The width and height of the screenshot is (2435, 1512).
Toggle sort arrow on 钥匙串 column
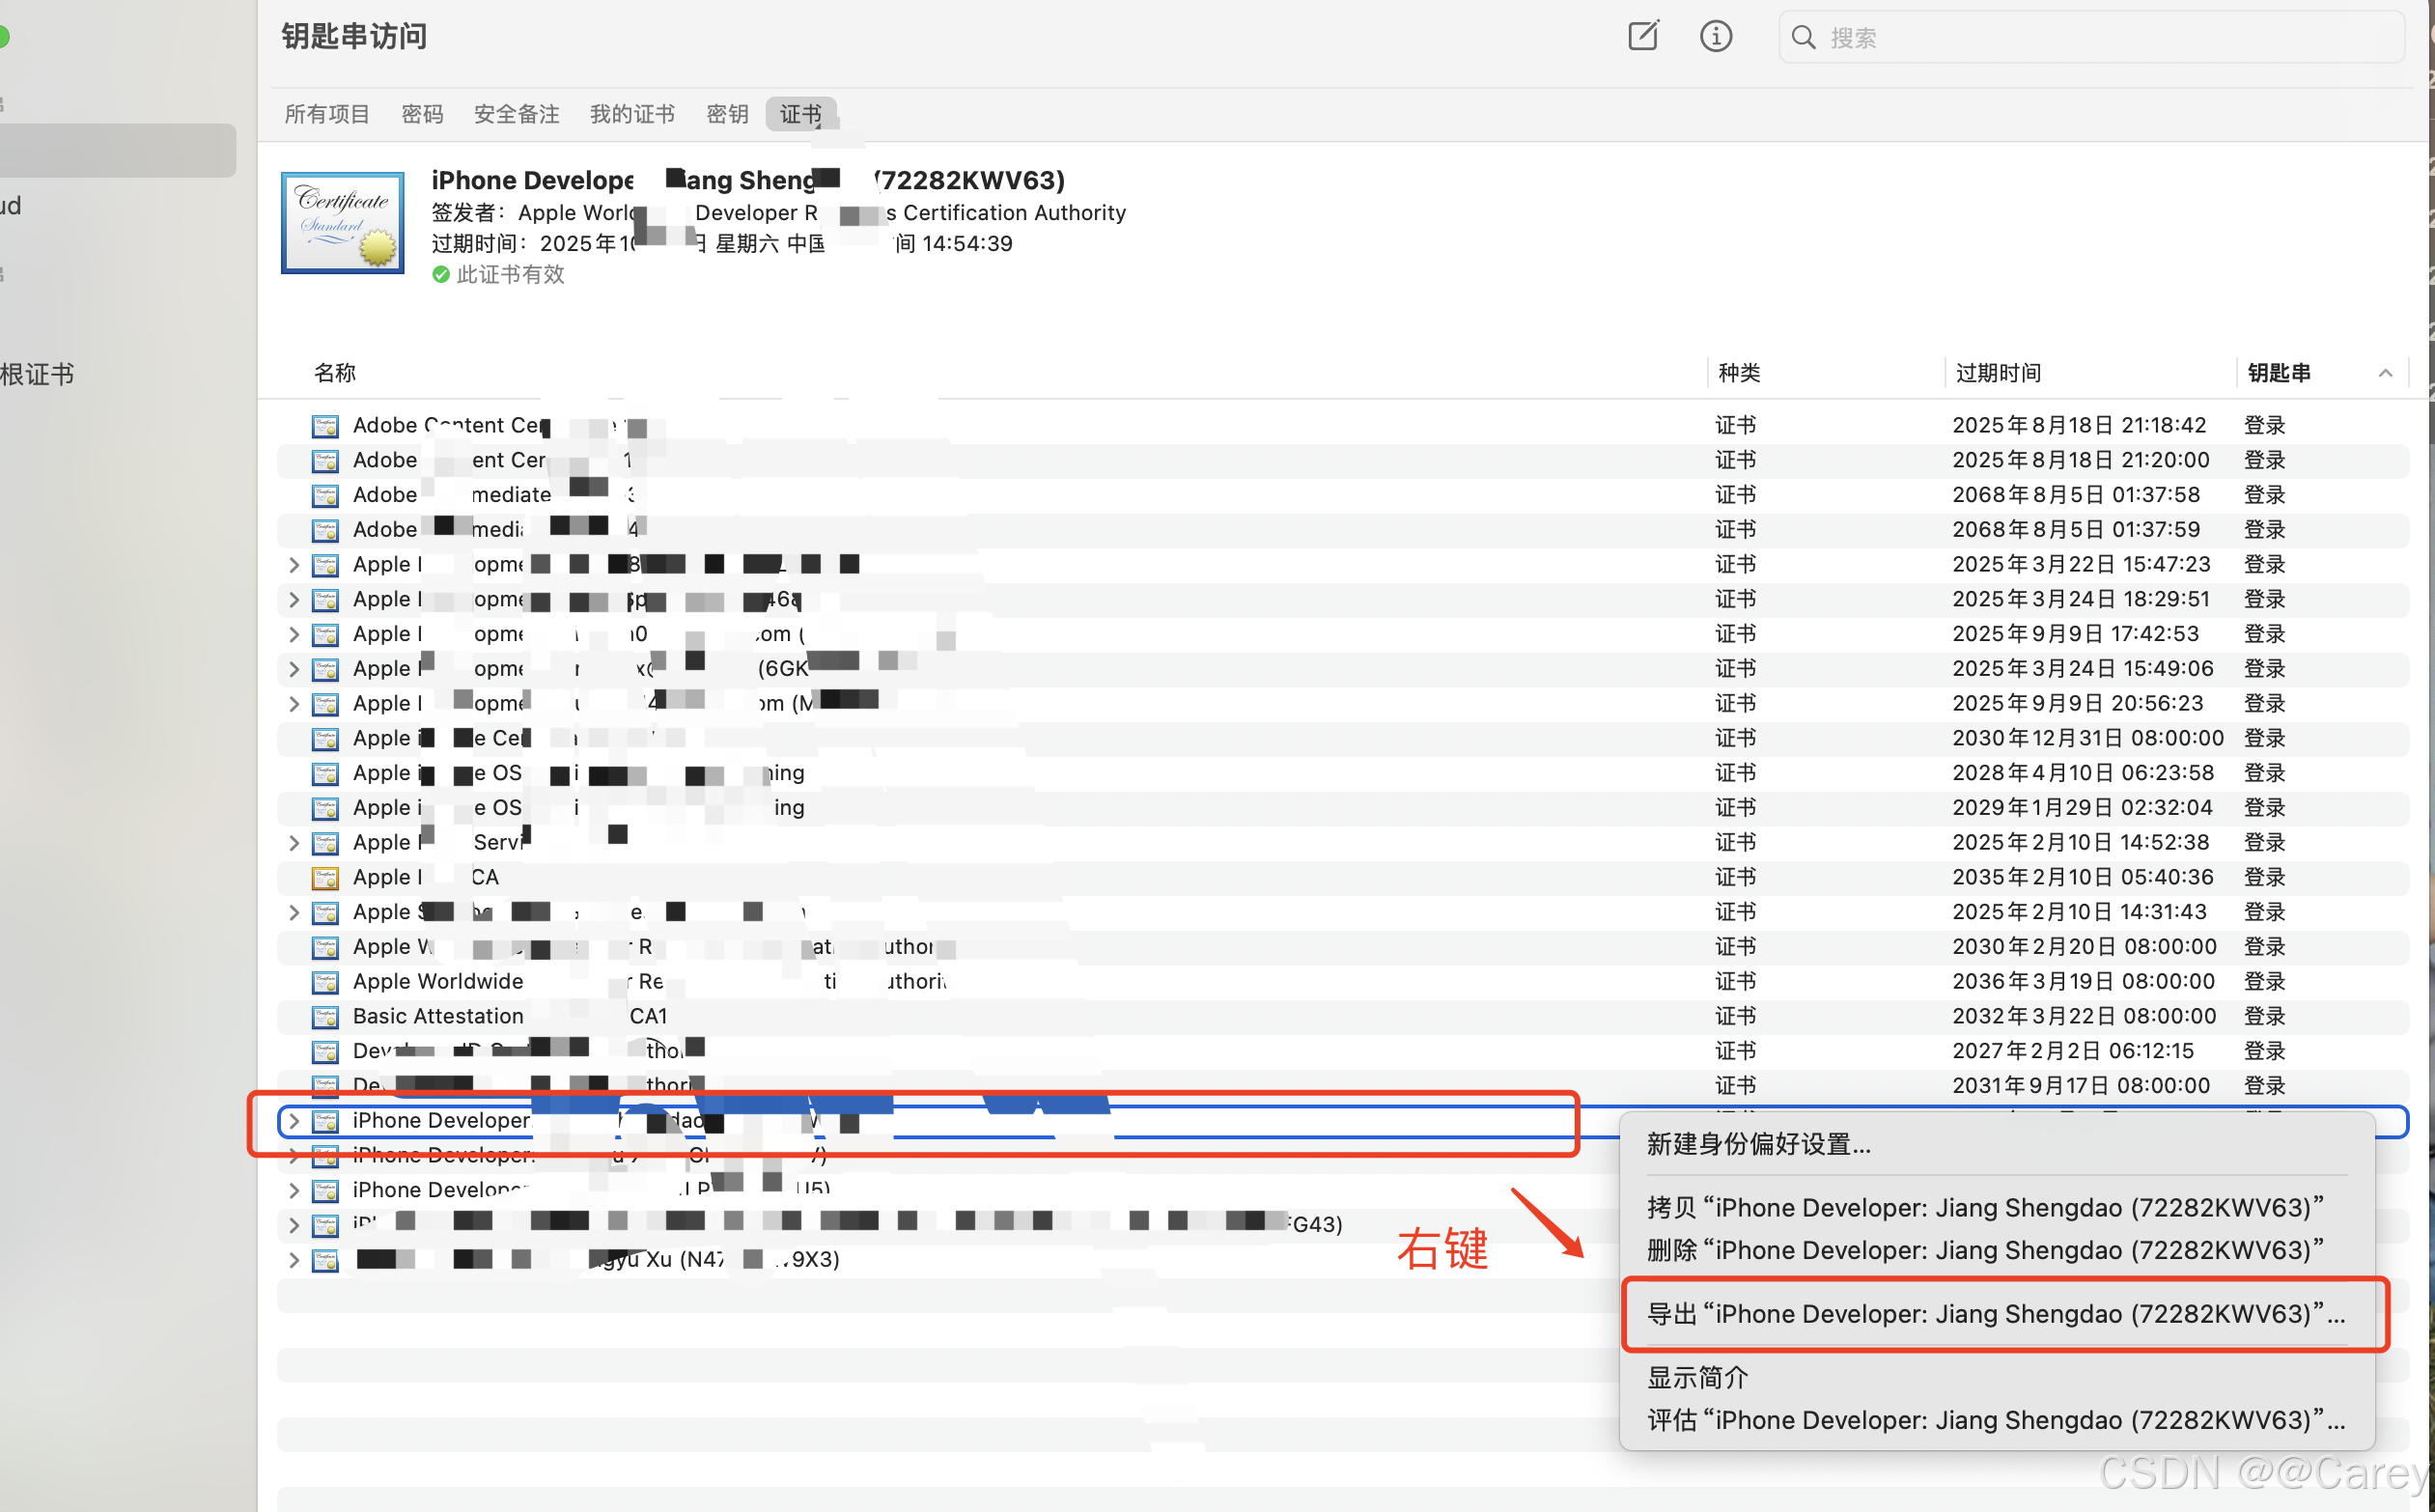(2385, 373)
